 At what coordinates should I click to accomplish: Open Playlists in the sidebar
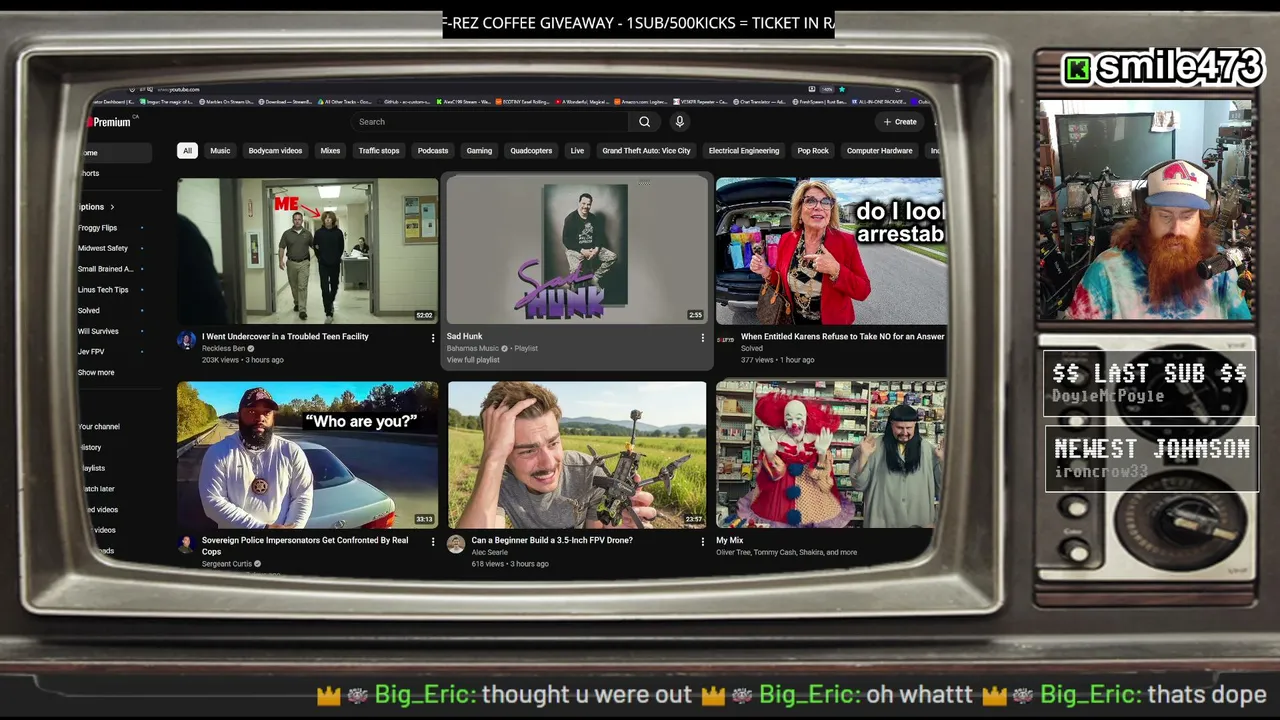(x=93, y=468)
